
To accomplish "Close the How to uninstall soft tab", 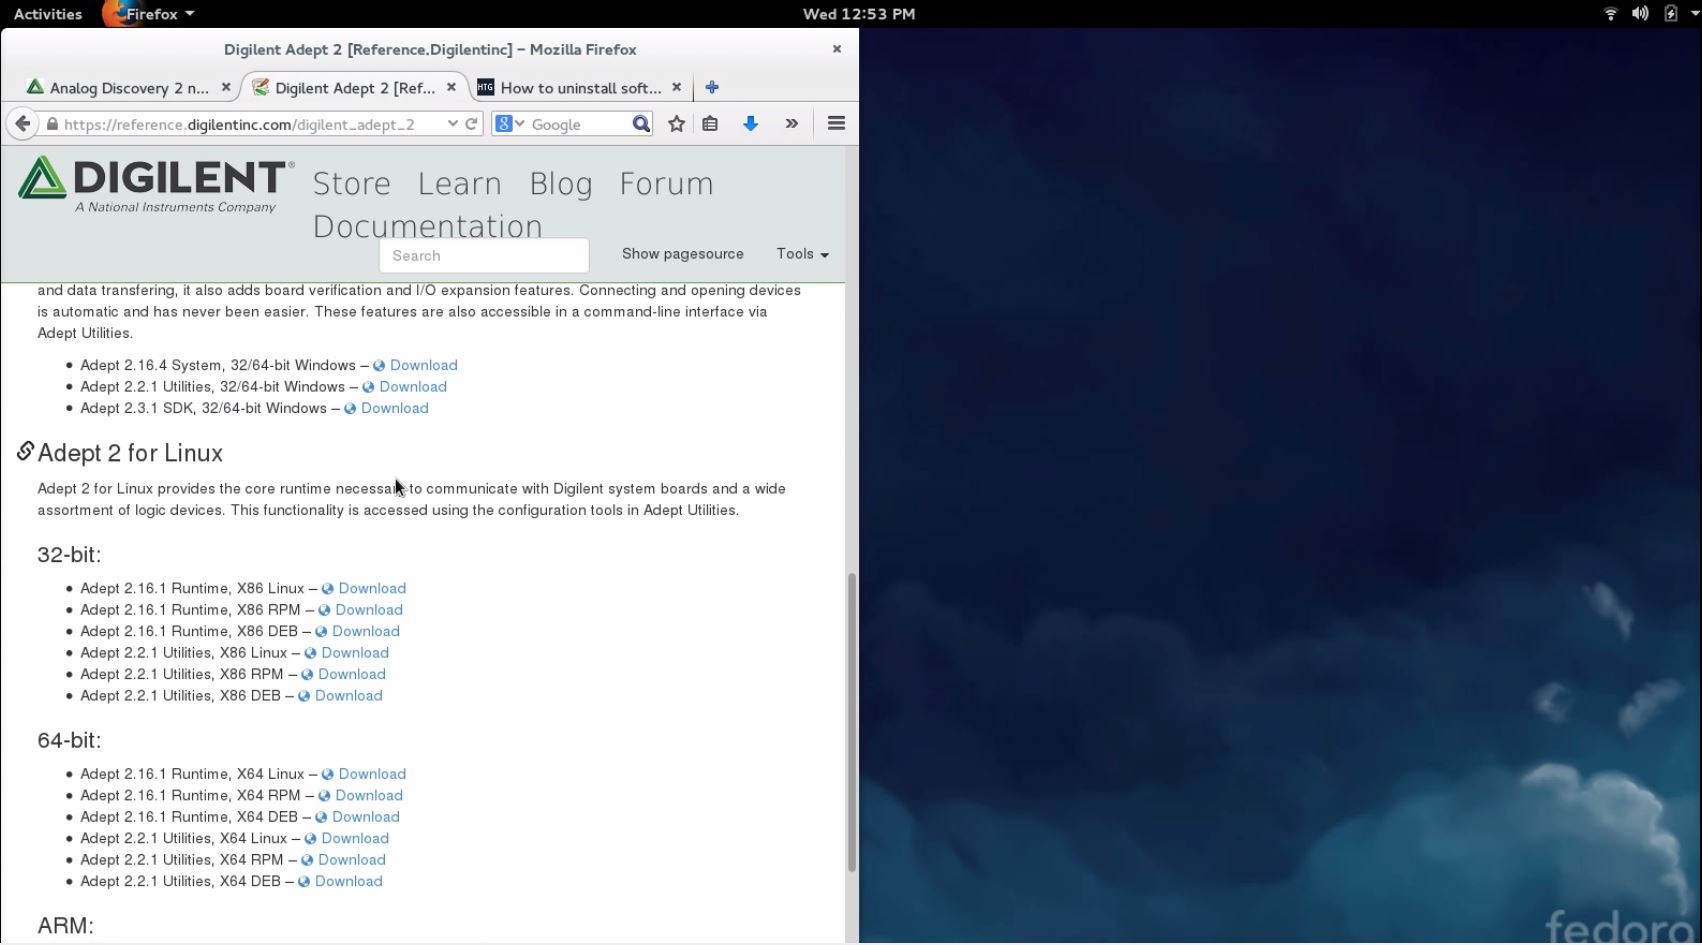I will pos(677,87).
